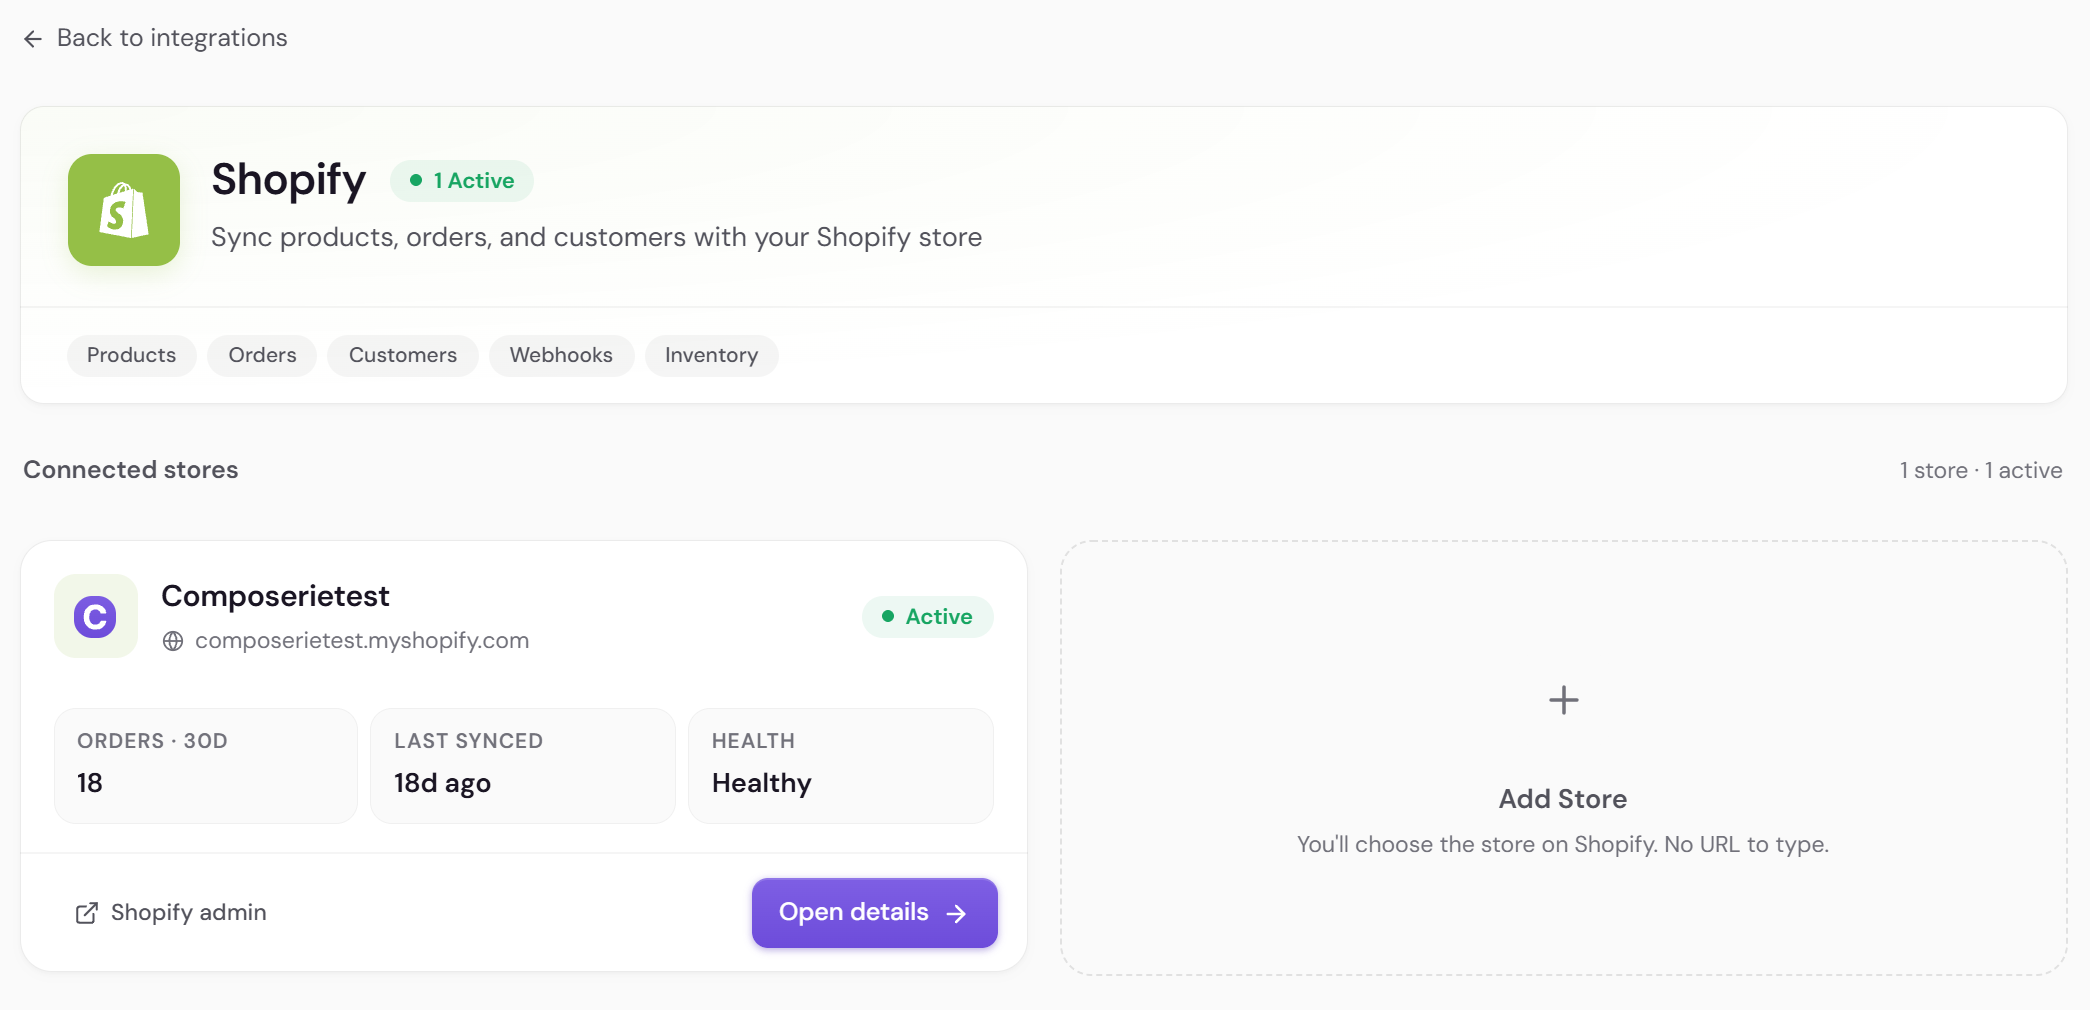Image resolution: width=2090 pixels, height=1010 pixels.
Task: Click the Health Healthy tile
Action: (841, 766)
